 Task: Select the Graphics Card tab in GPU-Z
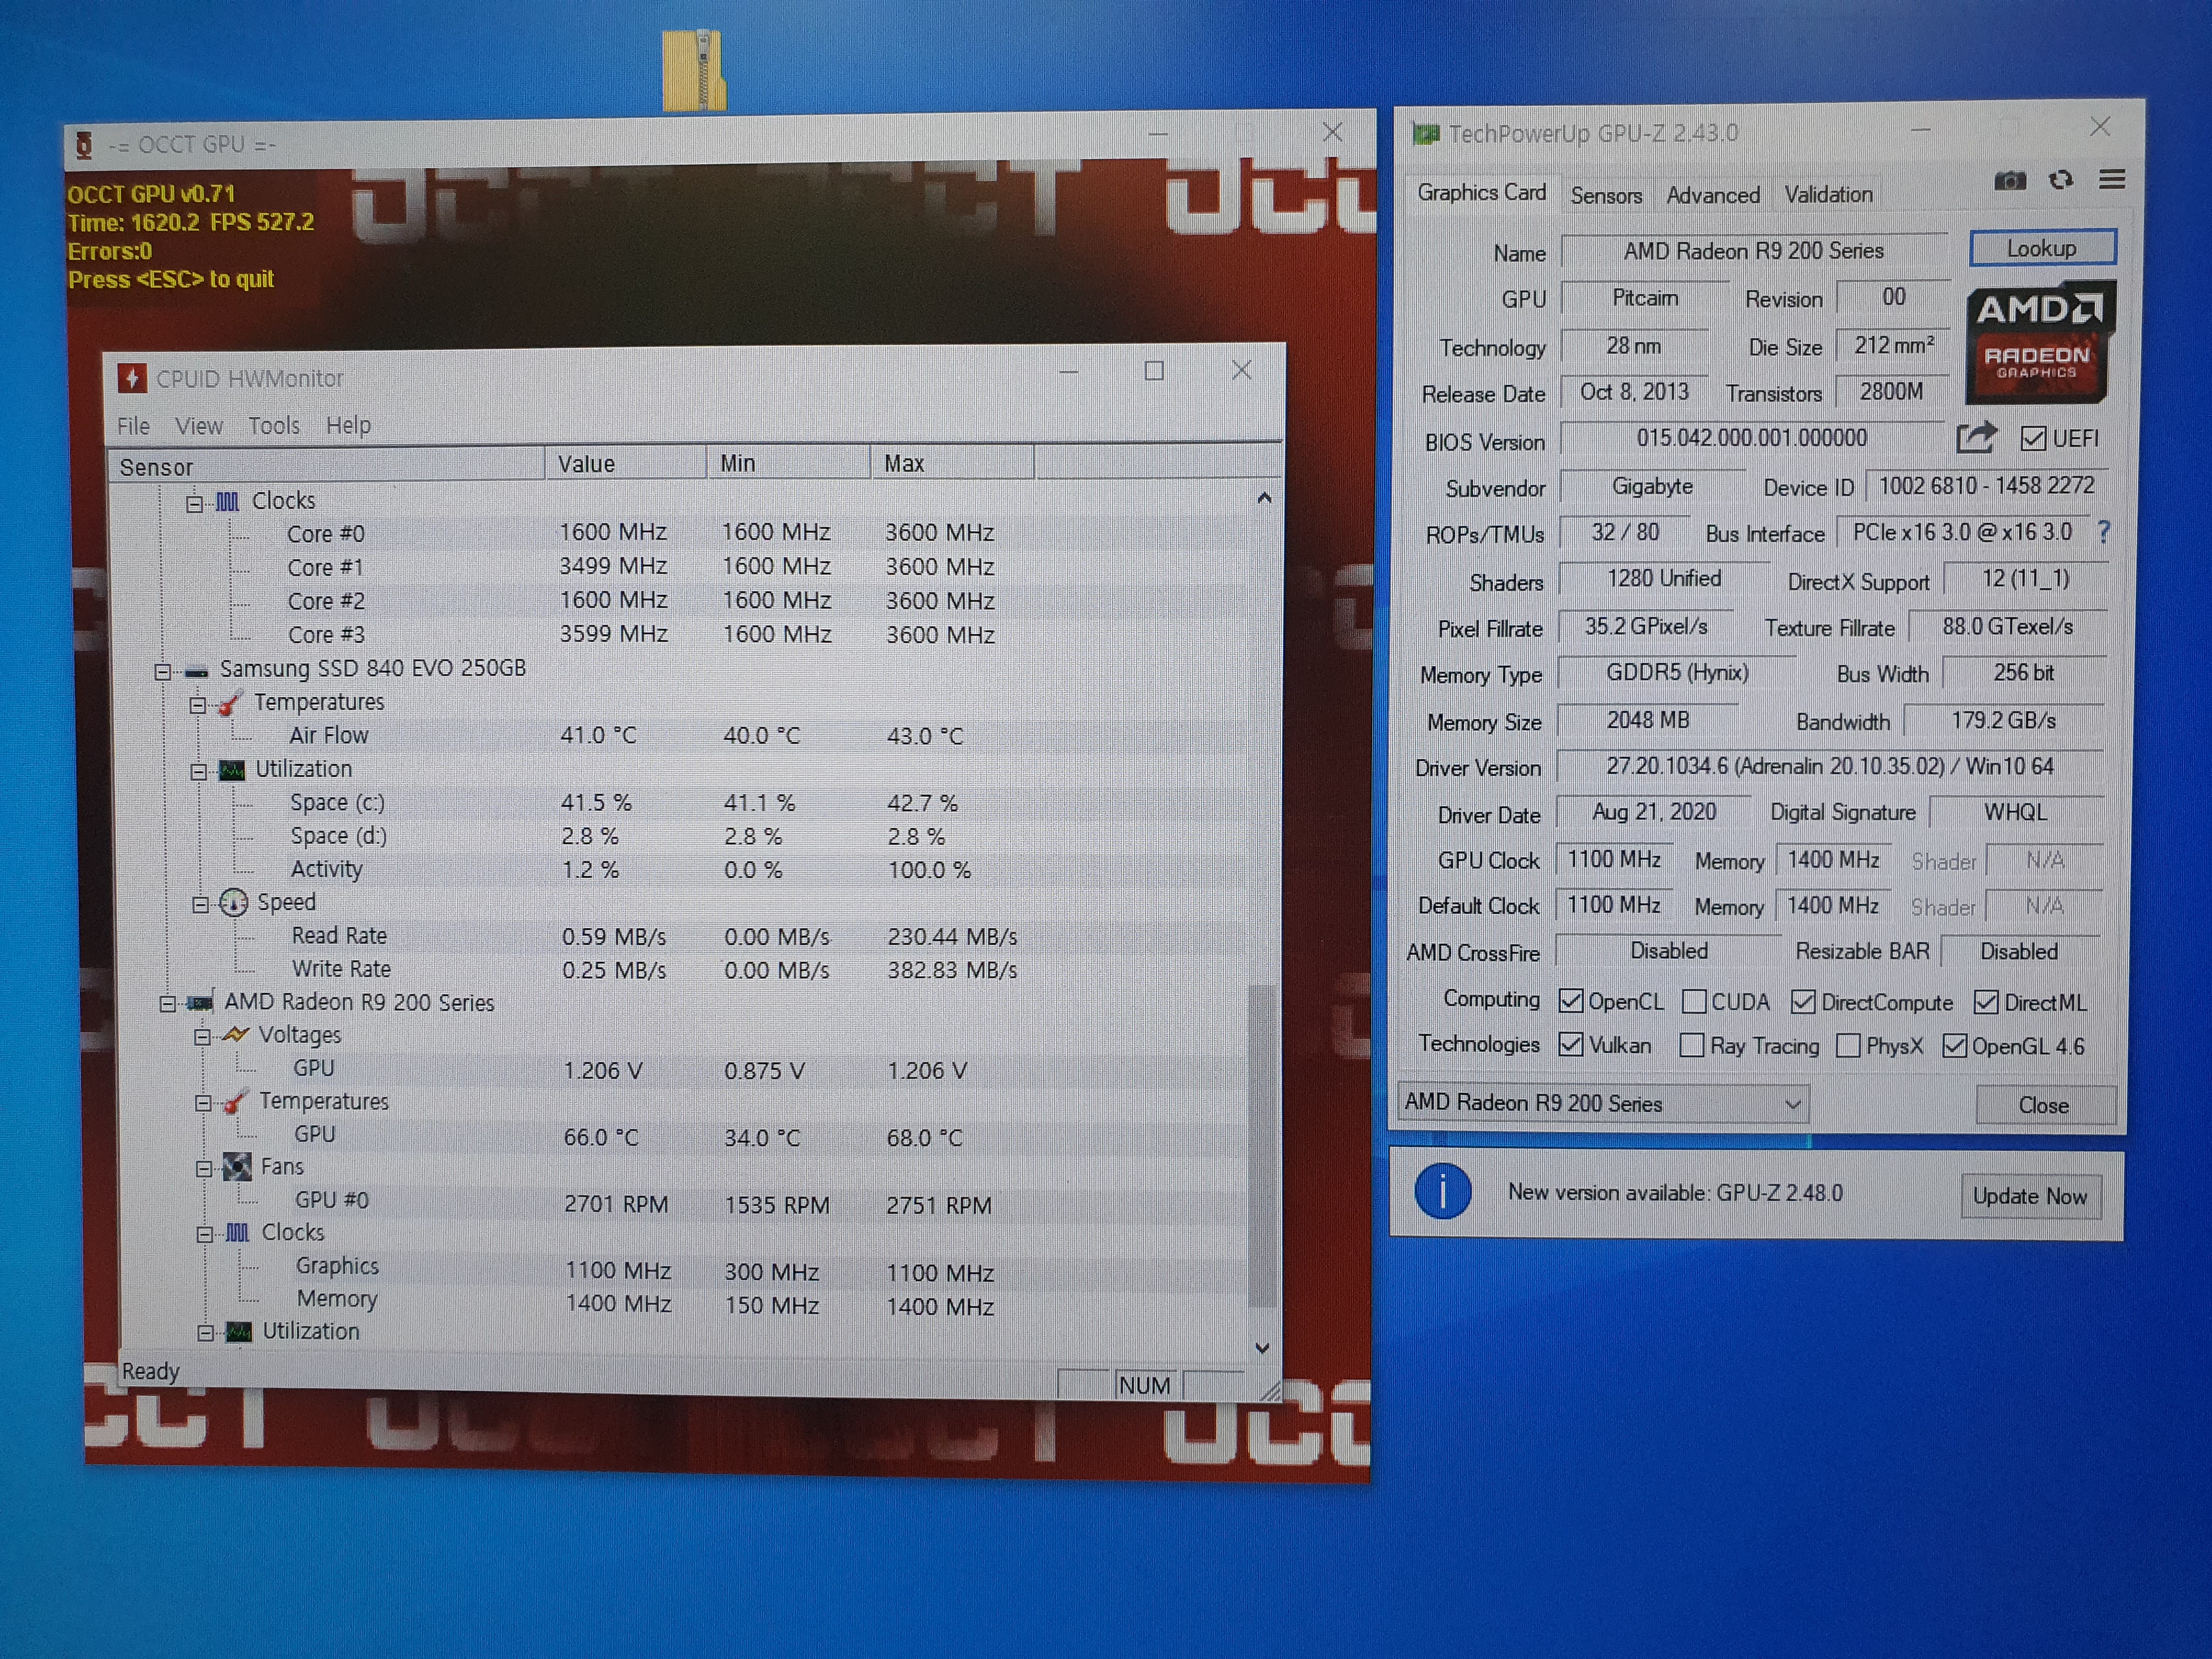coord(1481,192)
